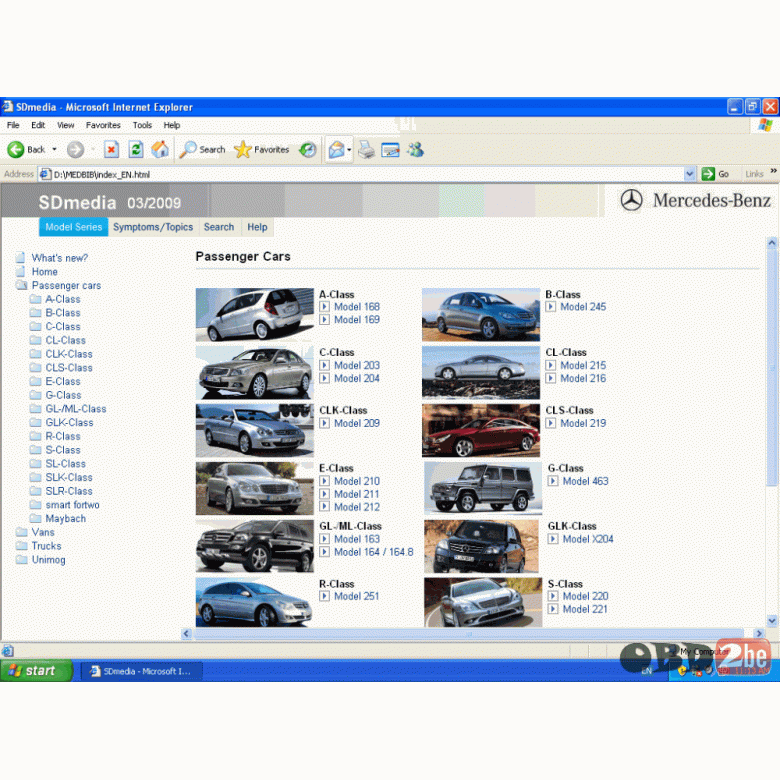Viewport: 780px width, 780px height.
Task: Open the Mail button dropdown arrow
Action: (349, 149)
